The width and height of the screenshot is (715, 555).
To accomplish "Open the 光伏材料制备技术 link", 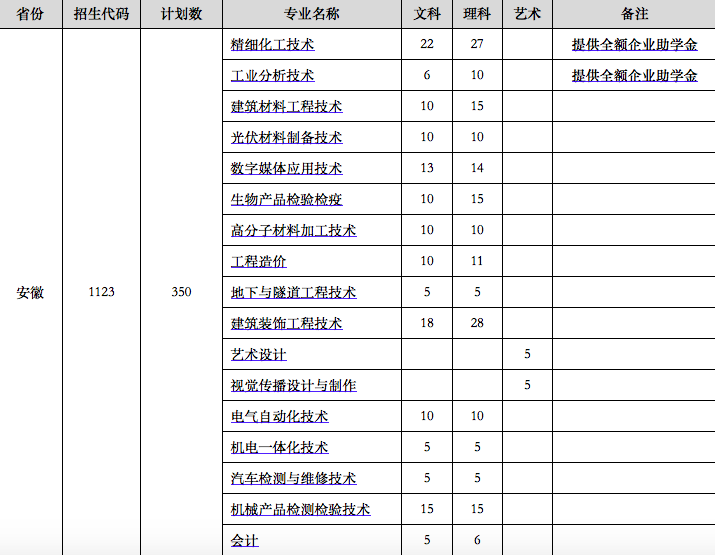I will point(286,137).
